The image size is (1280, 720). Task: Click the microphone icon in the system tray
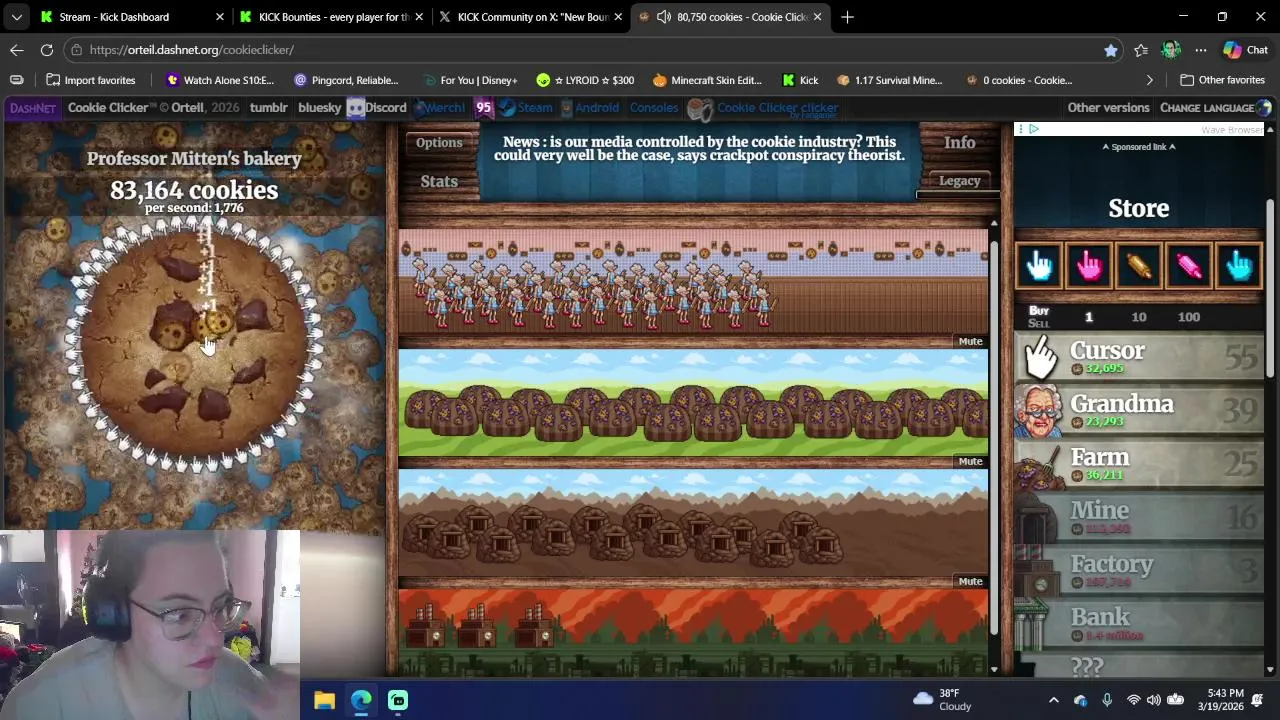1106,700
